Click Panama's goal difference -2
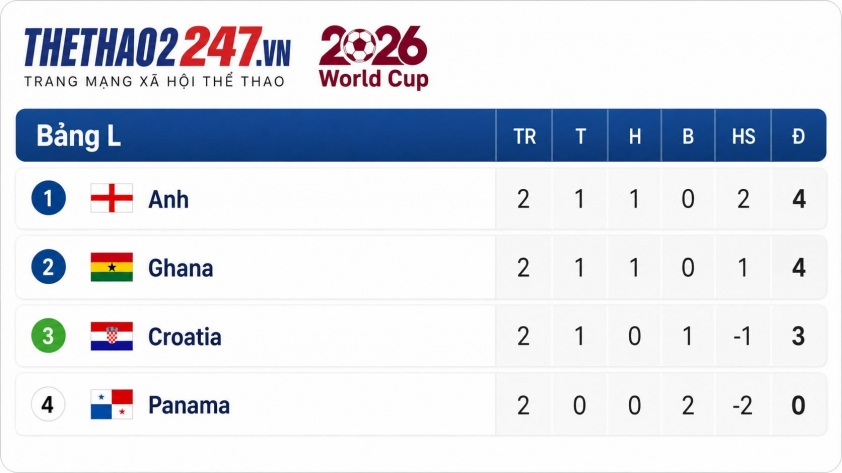 coord(743,405)
